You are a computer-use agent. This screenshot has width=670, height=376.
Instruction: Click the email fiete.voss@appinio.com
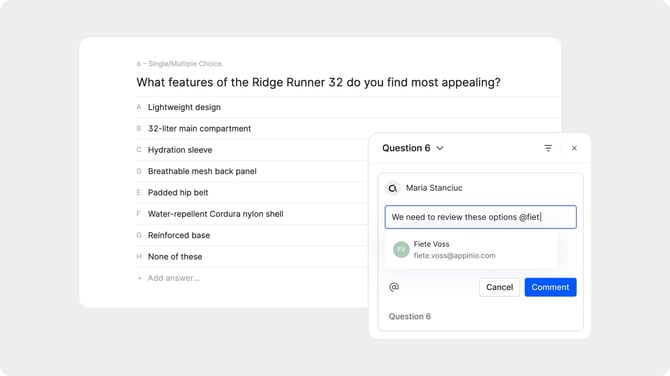click(x=454, y=256)
